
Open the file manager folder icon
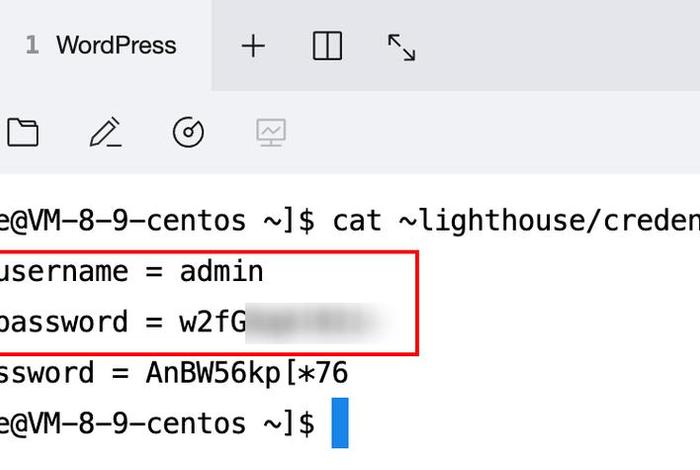(23, 132)
